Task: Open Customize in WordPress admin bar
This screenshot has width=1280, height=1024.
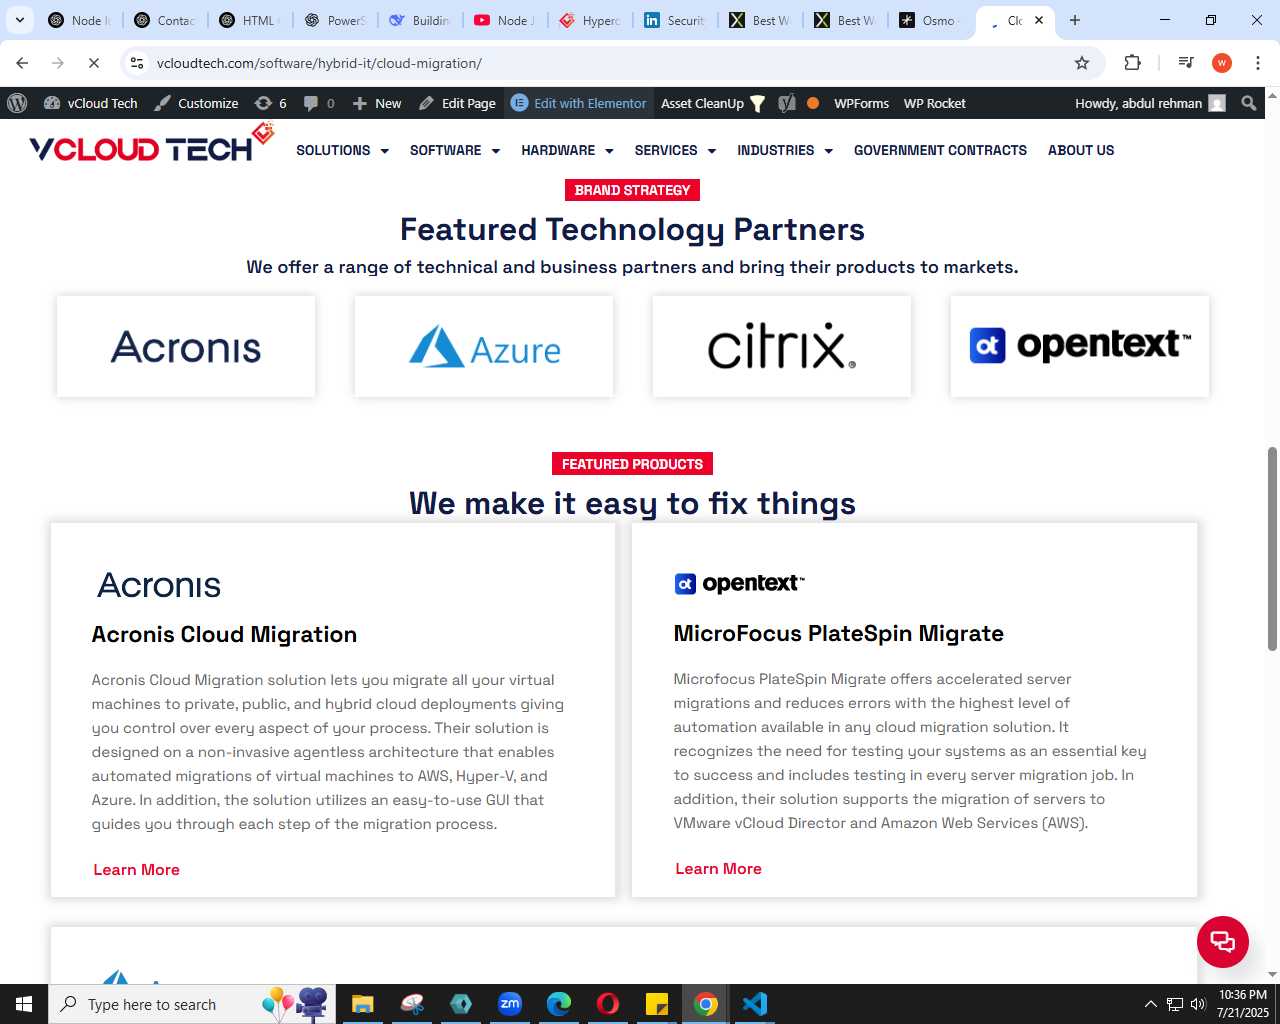Action: [196, 103]
